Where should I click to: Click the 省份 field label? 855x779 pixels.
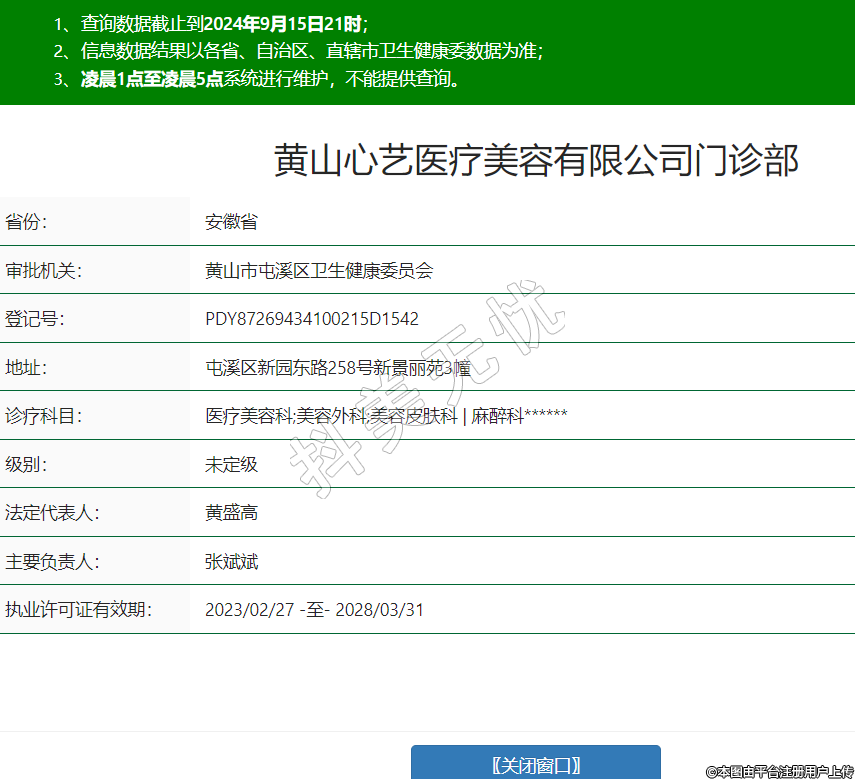pos(26,222)
